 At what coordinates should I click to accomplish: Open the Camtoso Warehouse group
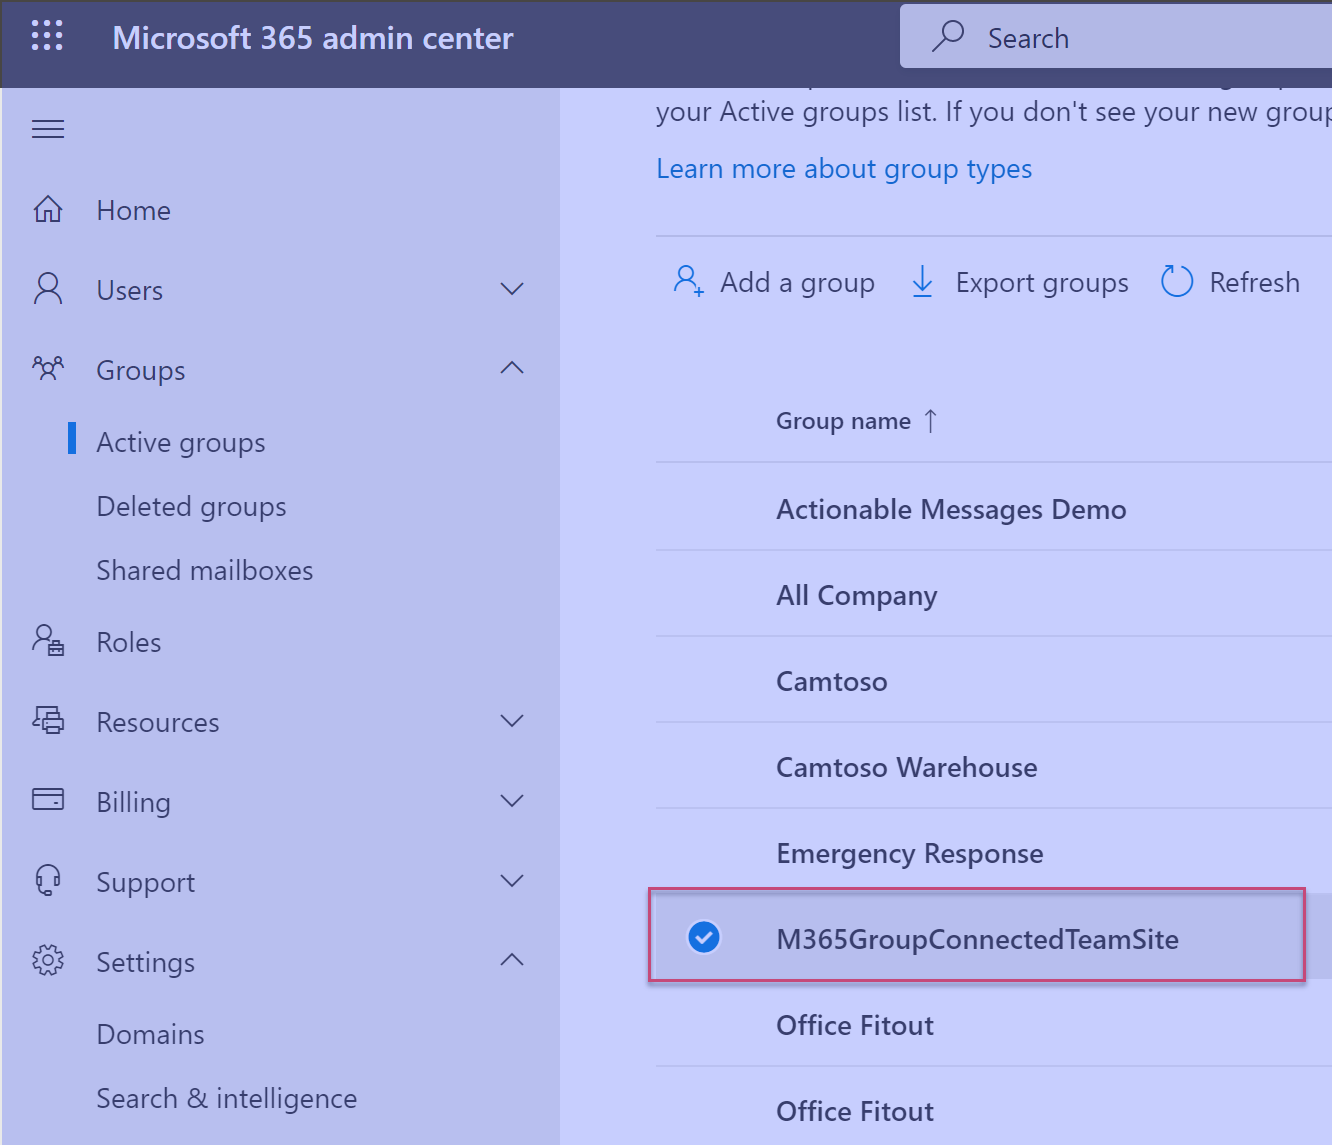point(906,767)
